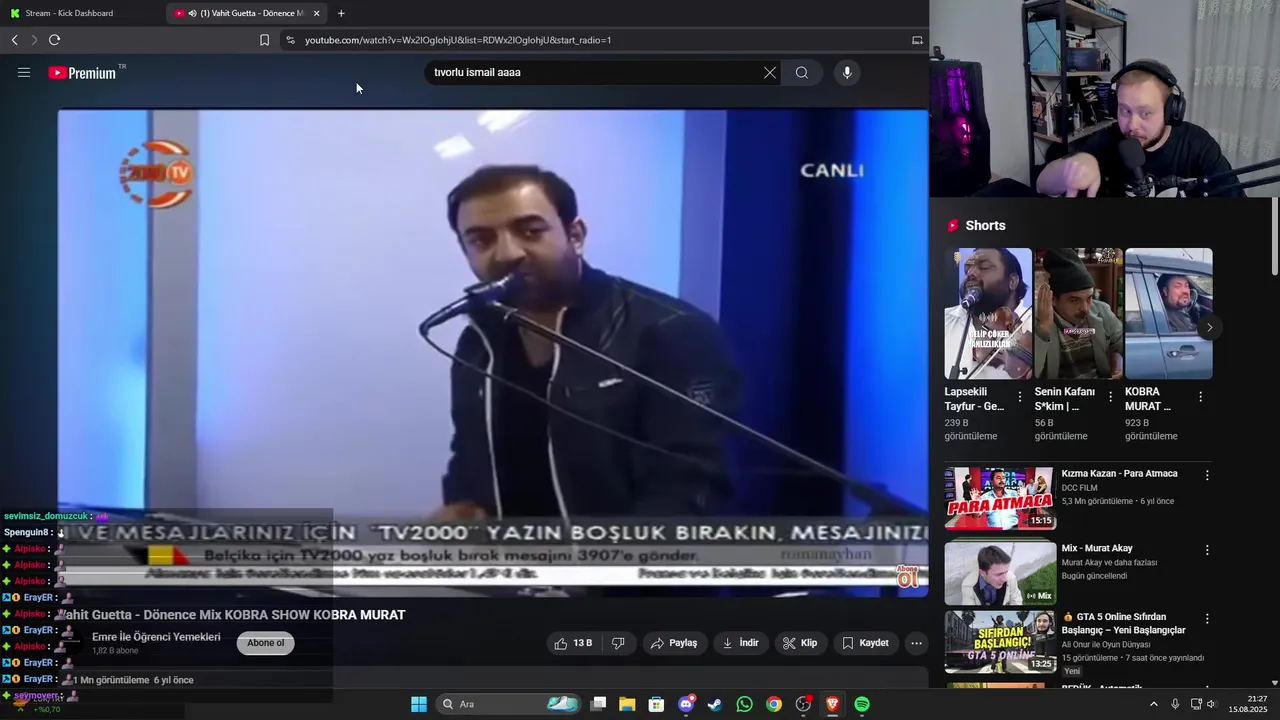The height and width of the screenshot is (720, 1280).
Task: Like the video (13 B)
Action: click(574, 643)
